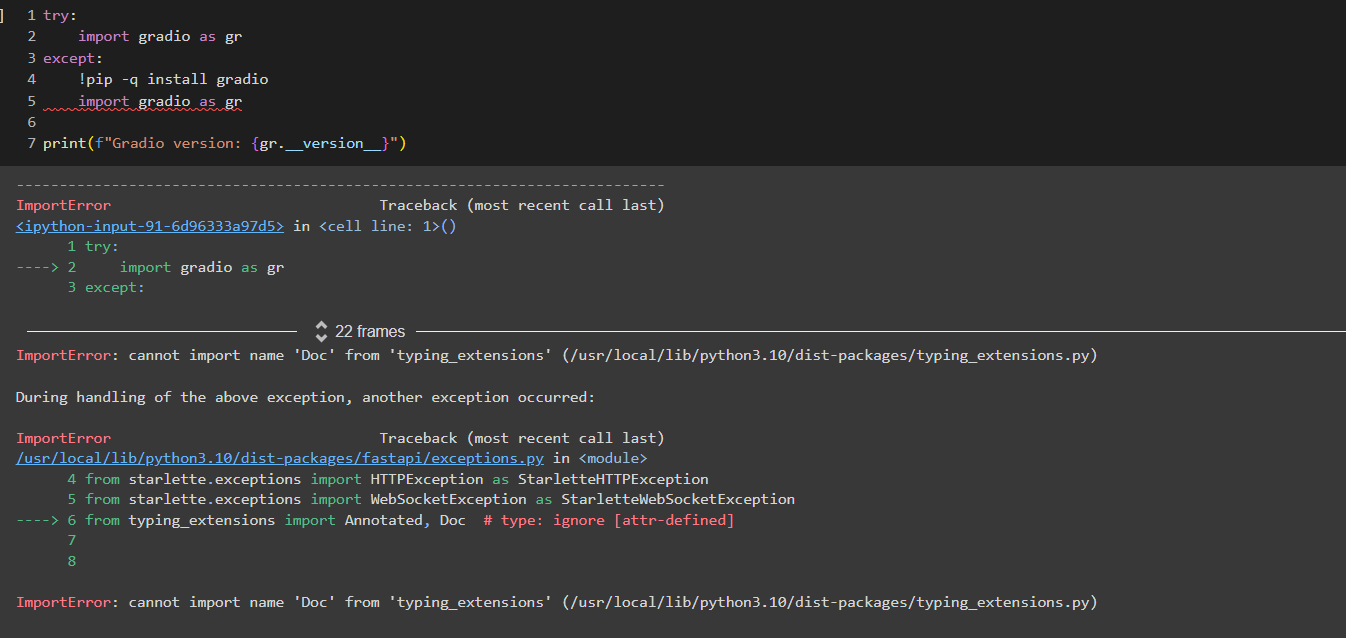Click the '!pip -q install gradio' code line
1346x638 pixels.
(x=173, y=79)
